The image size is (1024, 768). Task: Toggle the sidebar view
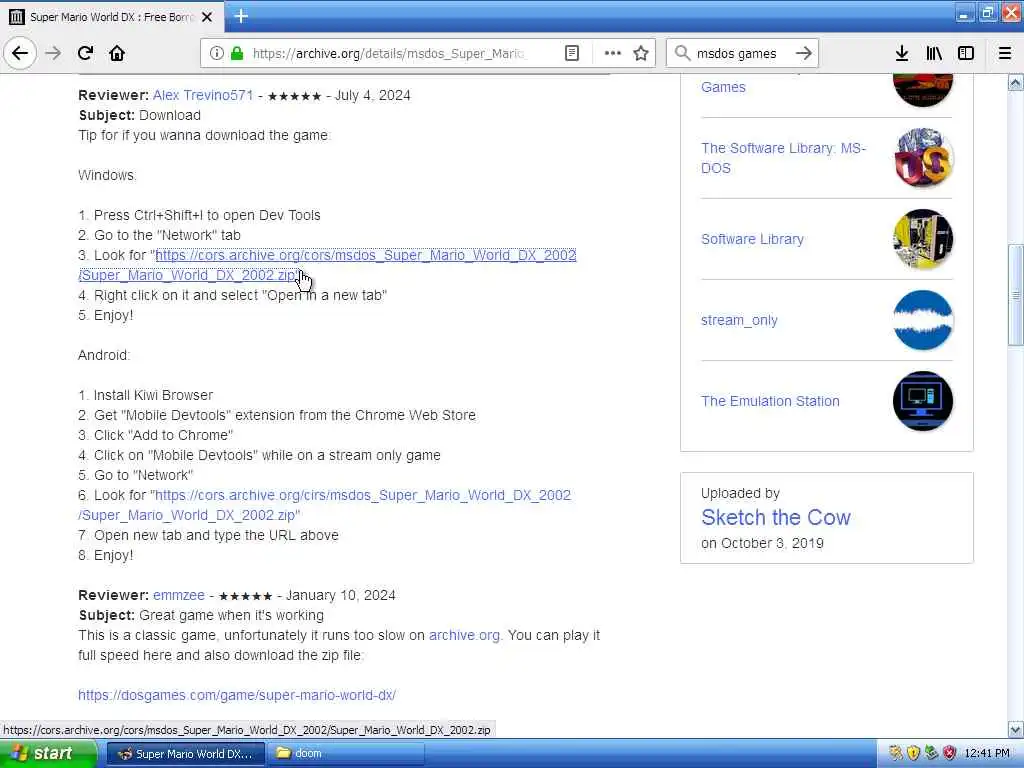point(966,53)
